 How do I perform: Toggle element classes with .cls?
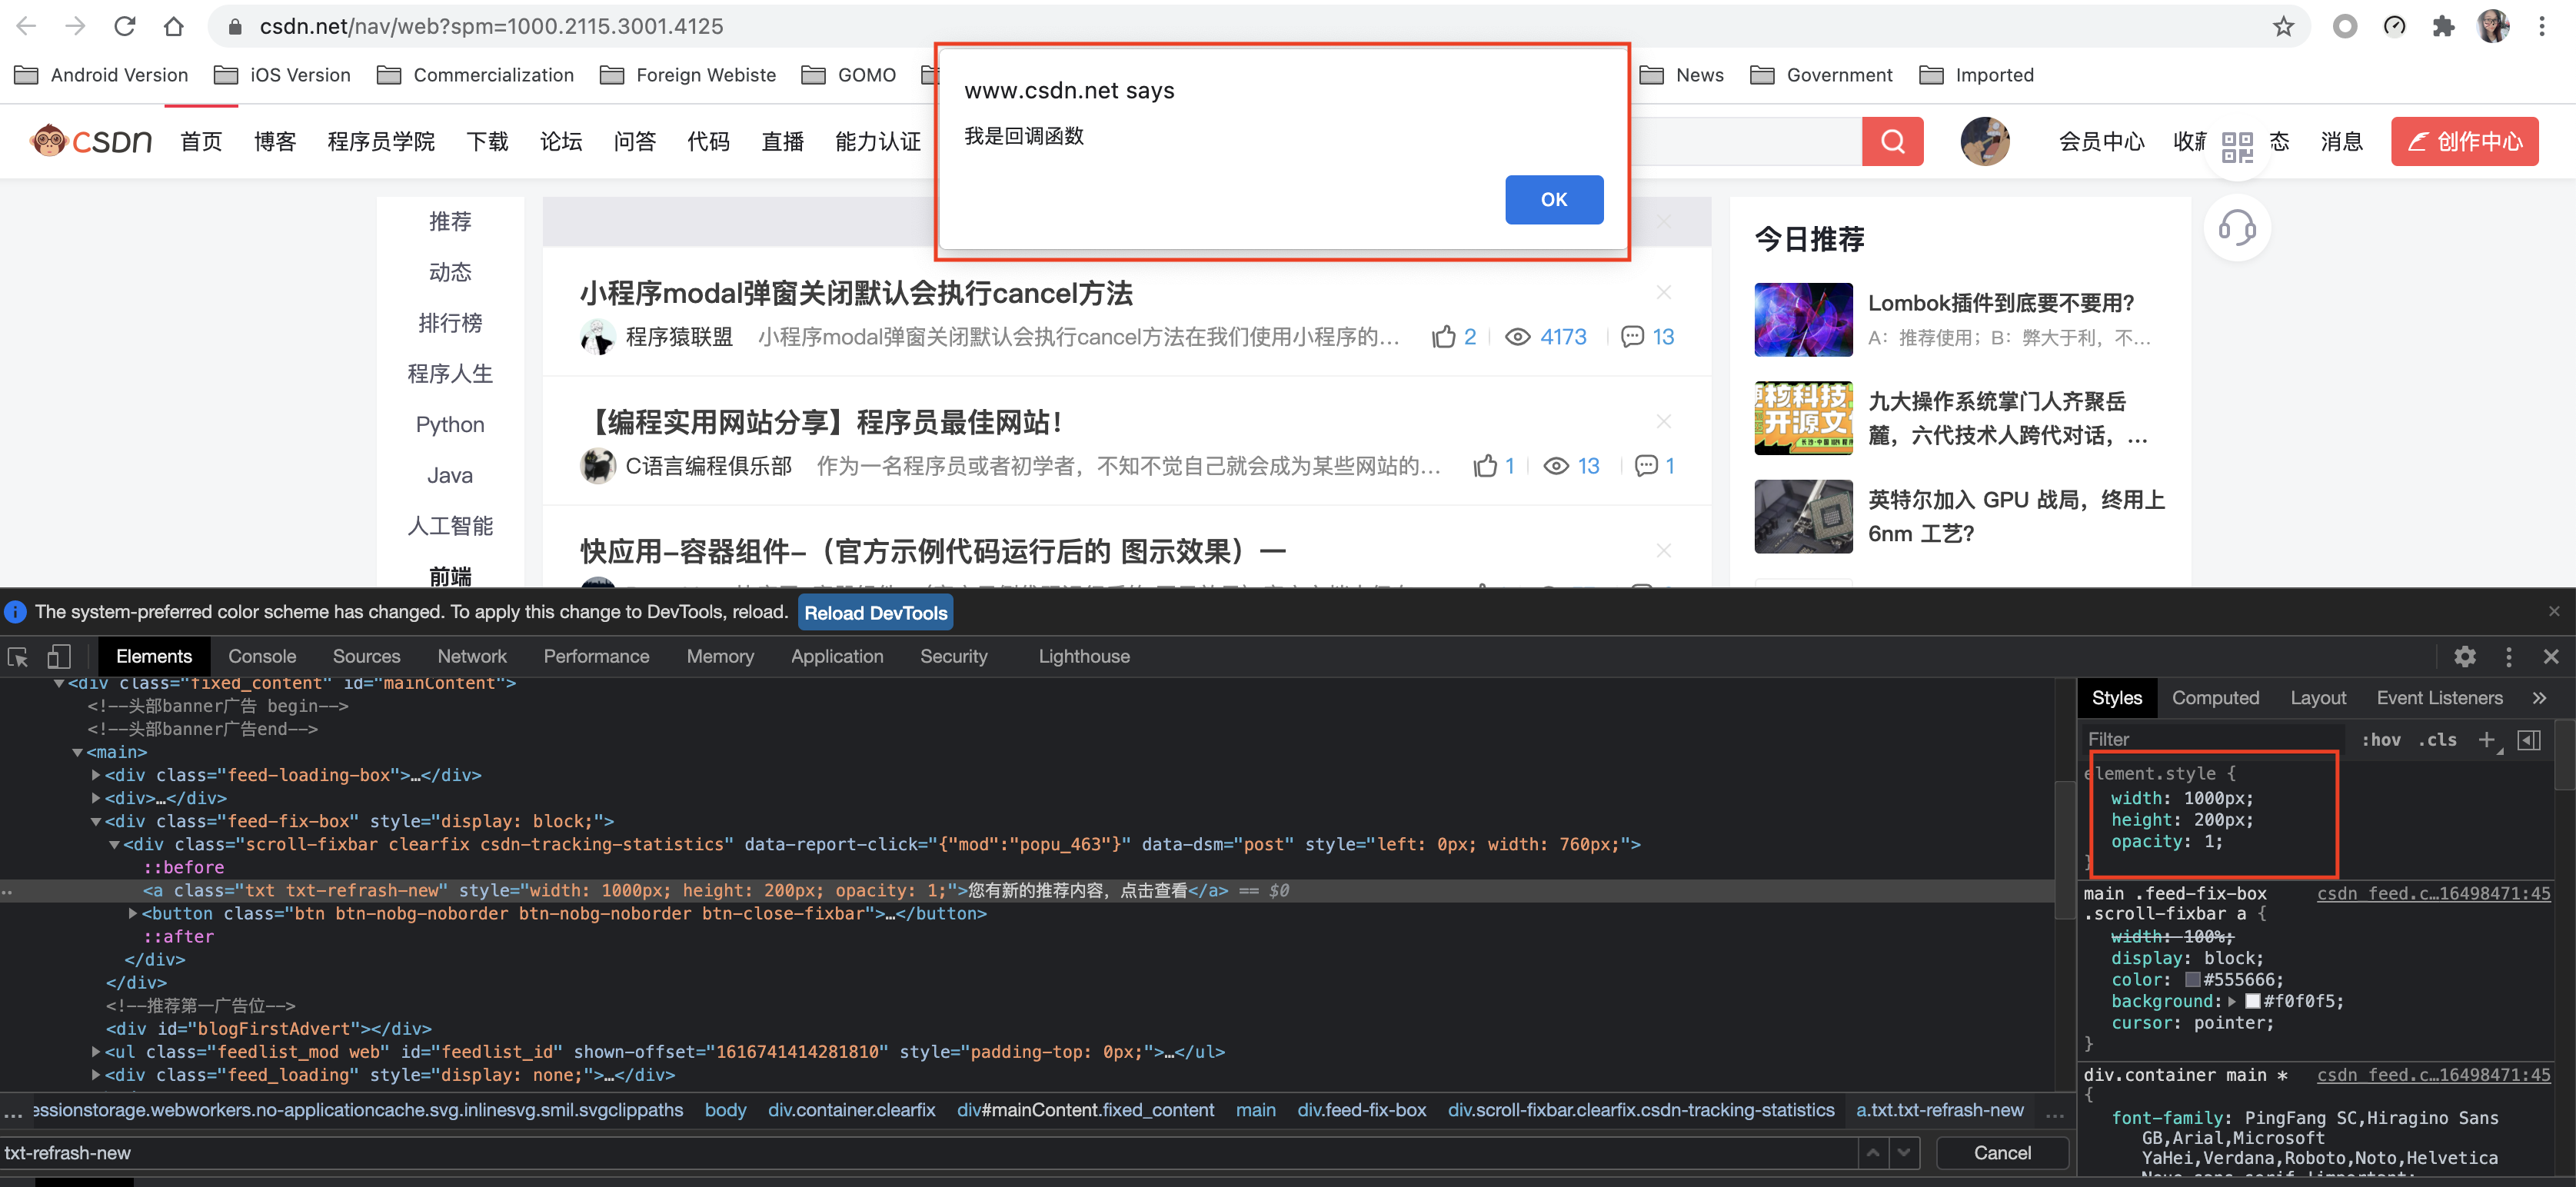point(2438,740)
